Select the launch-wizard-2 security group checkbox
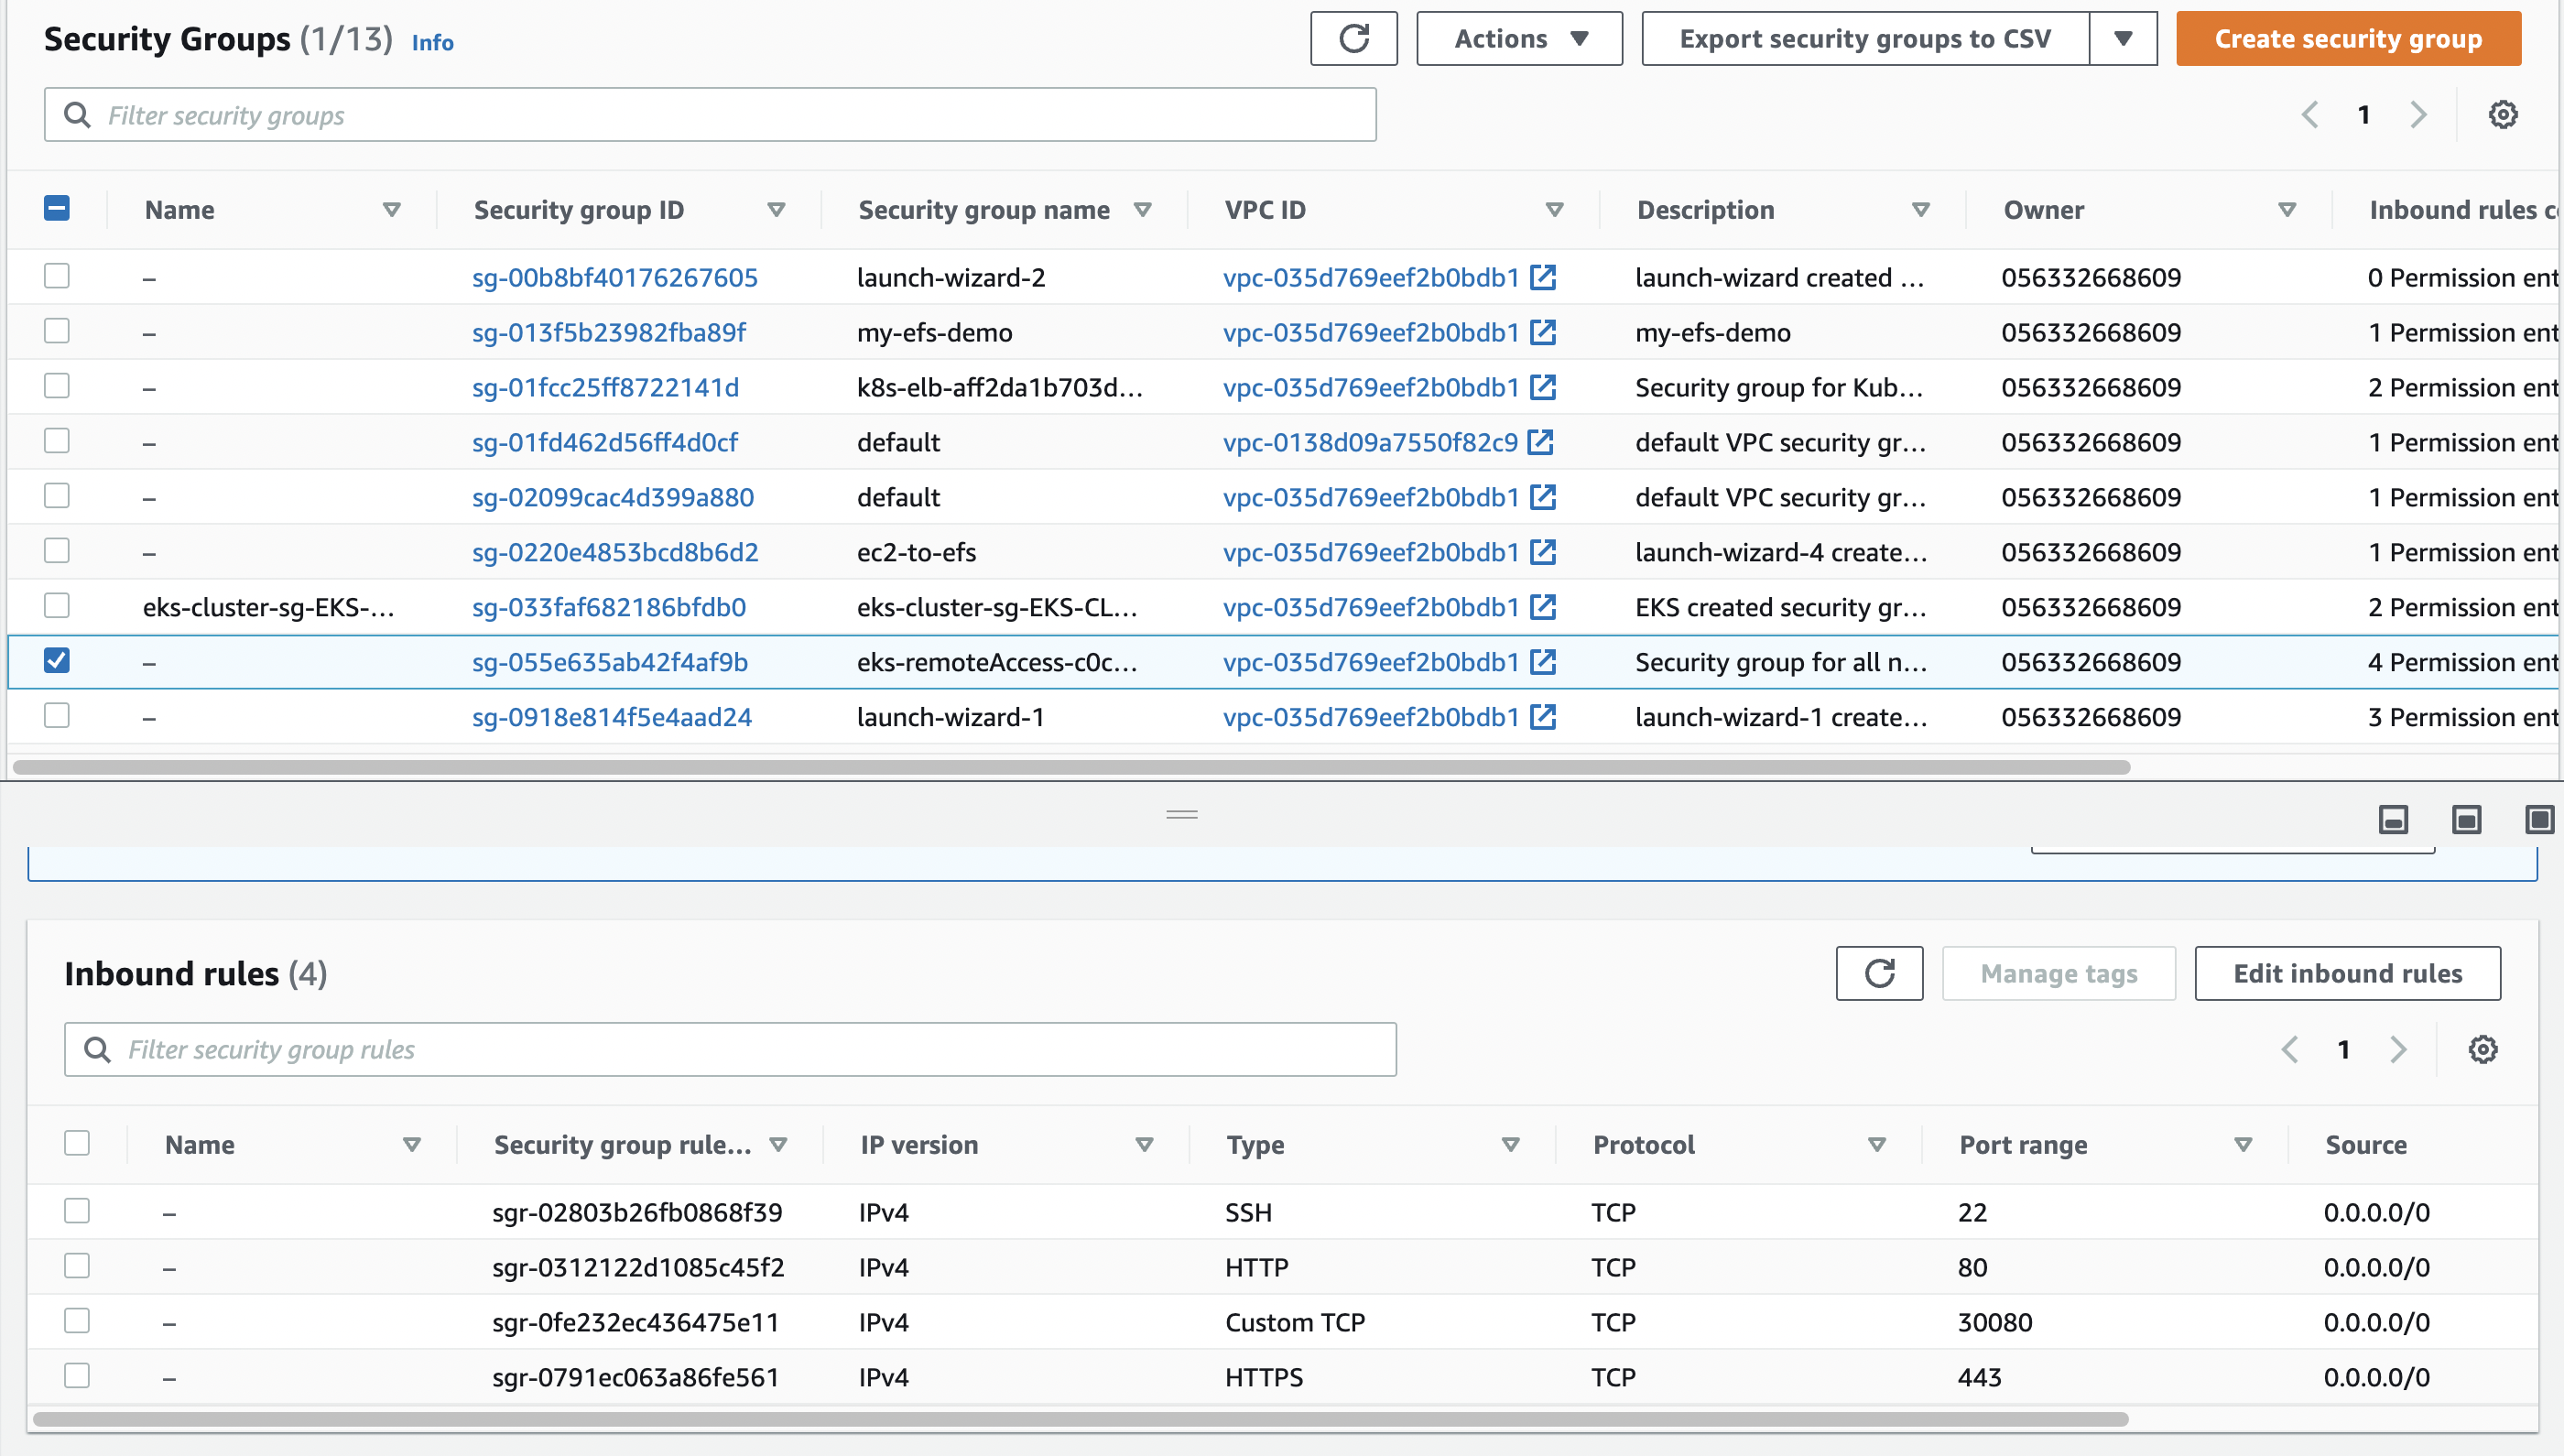2564x1456 pixels. coord(57,276)
